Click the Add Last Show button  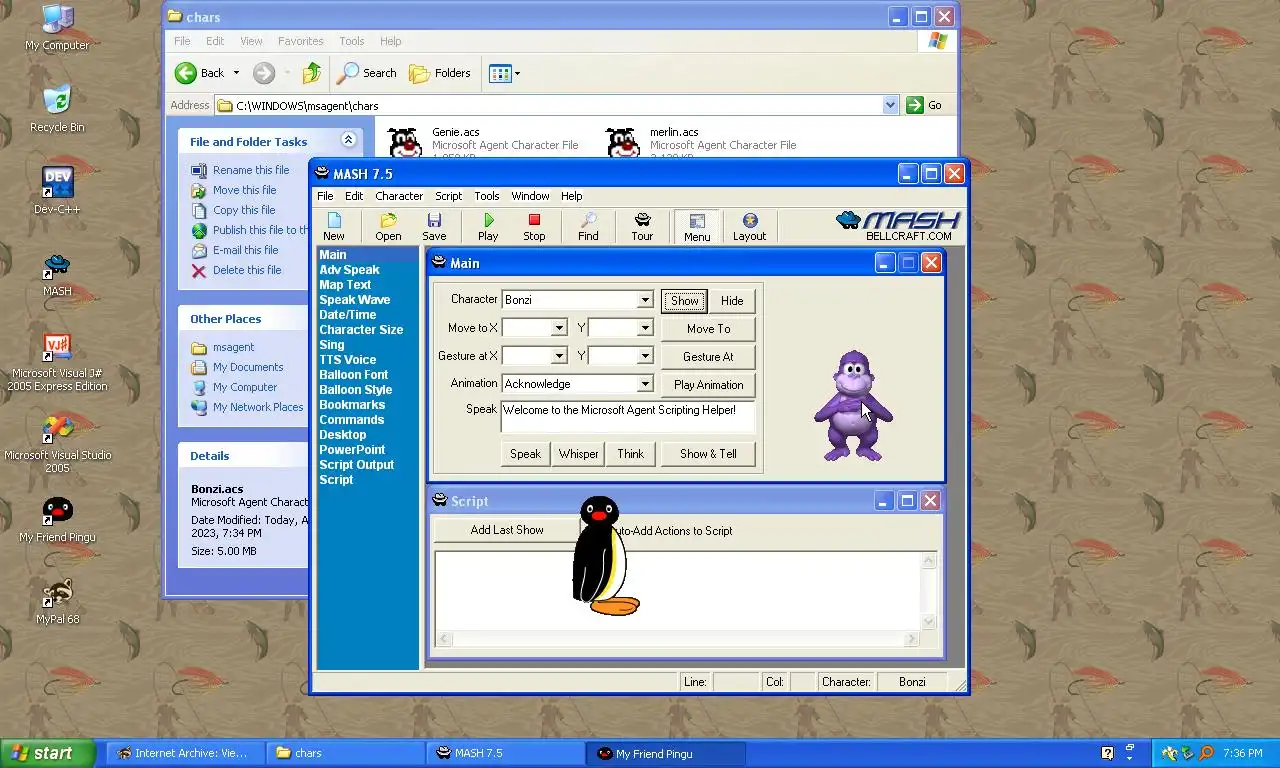click(x=507, y=530)
